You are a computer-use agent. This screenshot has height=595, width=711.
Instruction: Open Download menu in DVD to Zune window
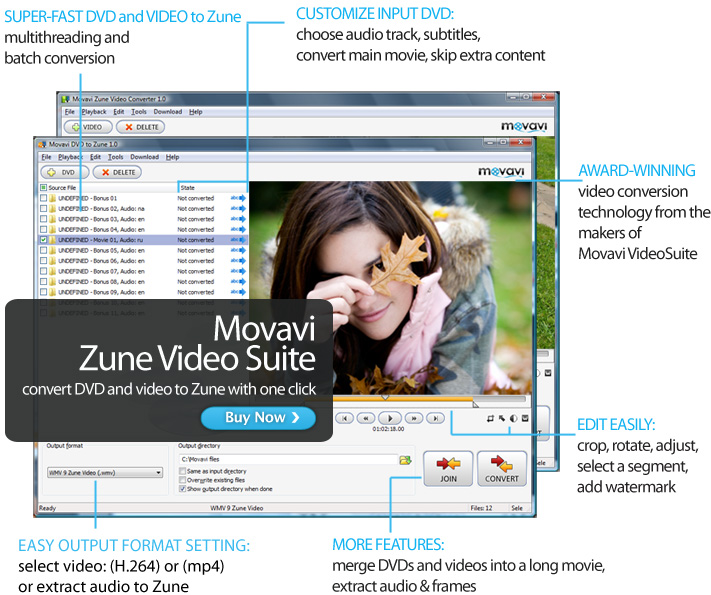pyautogui.click(x=145, y=157)
